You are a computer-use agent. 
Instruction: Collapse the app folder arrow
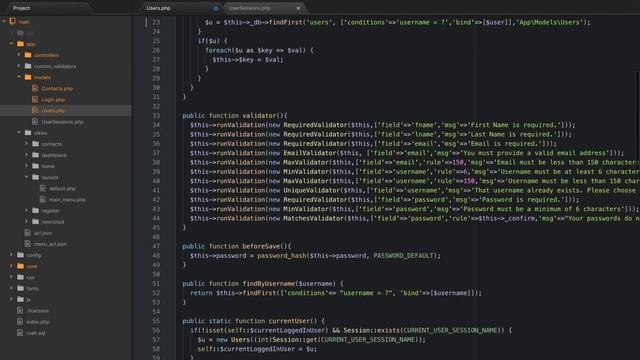[11, 44]
